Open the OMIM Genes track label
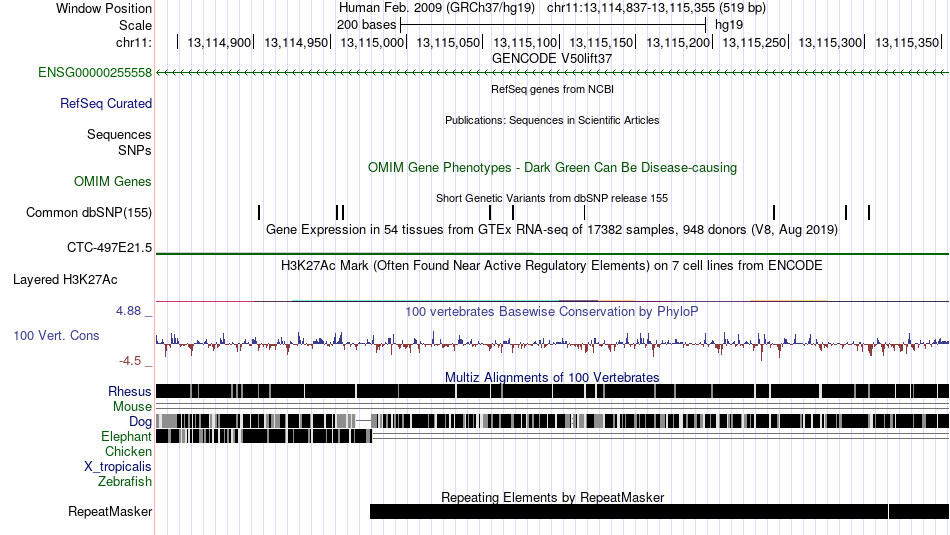 (x=113, y=181)
